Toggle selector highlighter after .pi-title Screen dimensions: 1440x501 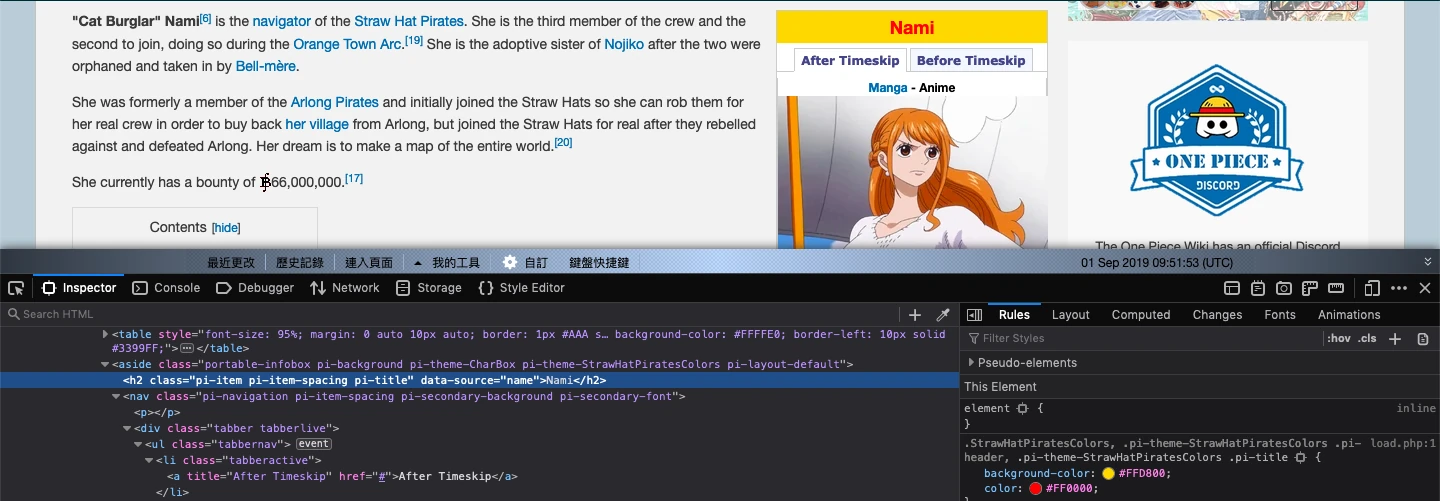1300,457
